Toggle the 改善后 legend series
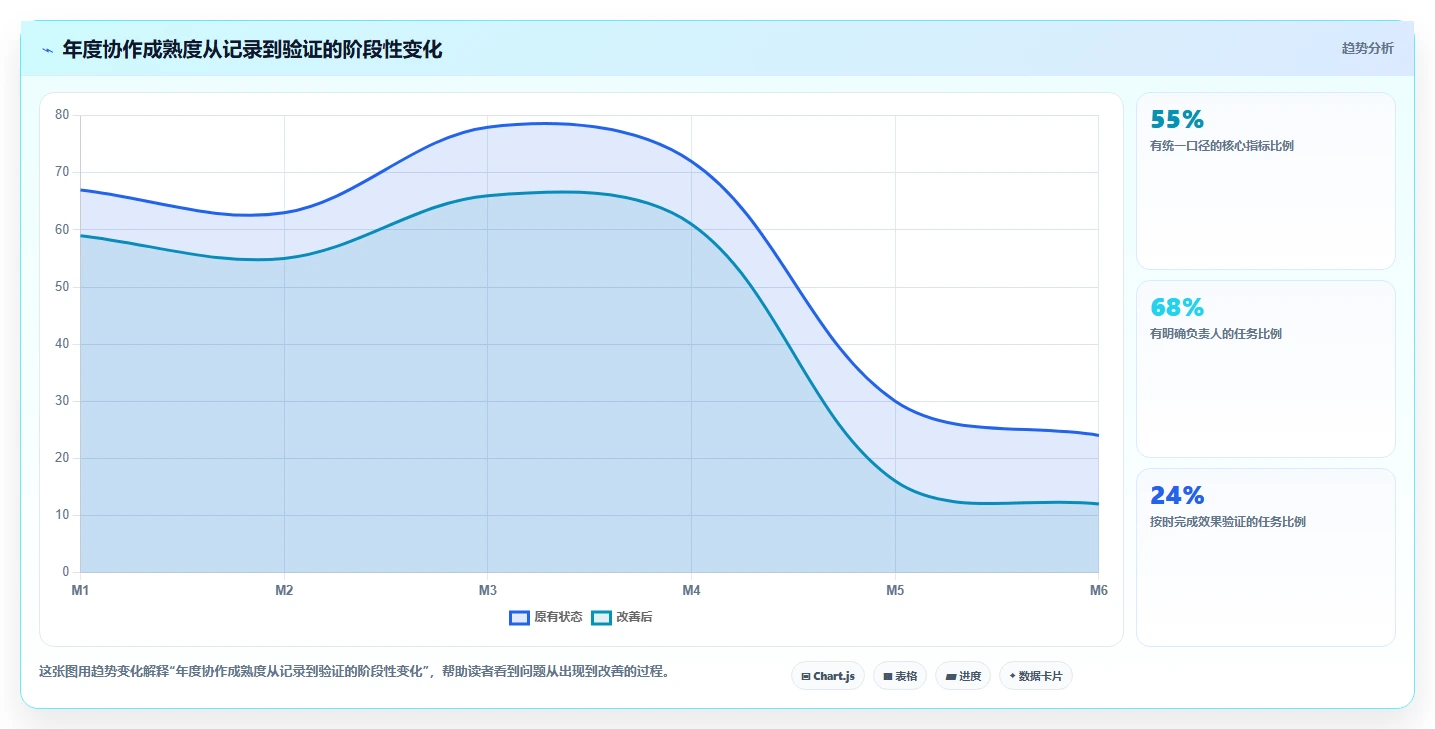The image size is (1435, 729). (622, 617)
